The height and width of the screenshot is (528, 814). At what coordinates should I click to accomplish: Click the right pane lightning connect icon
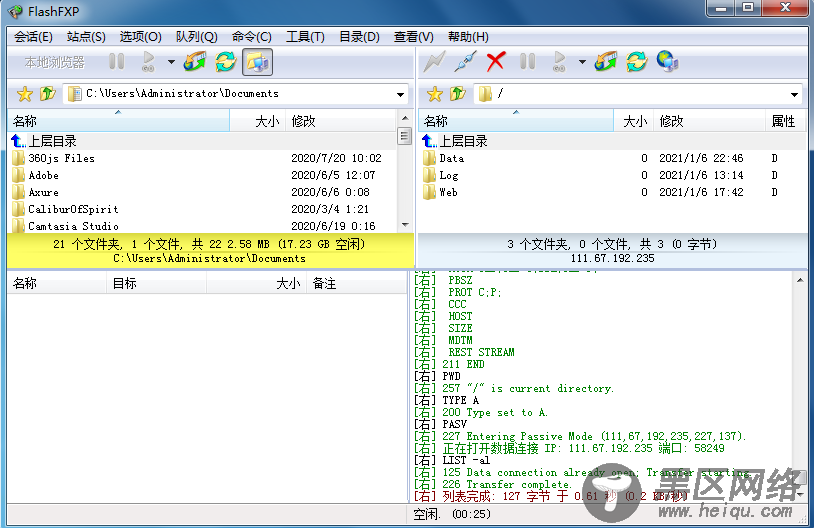point(434,62)
